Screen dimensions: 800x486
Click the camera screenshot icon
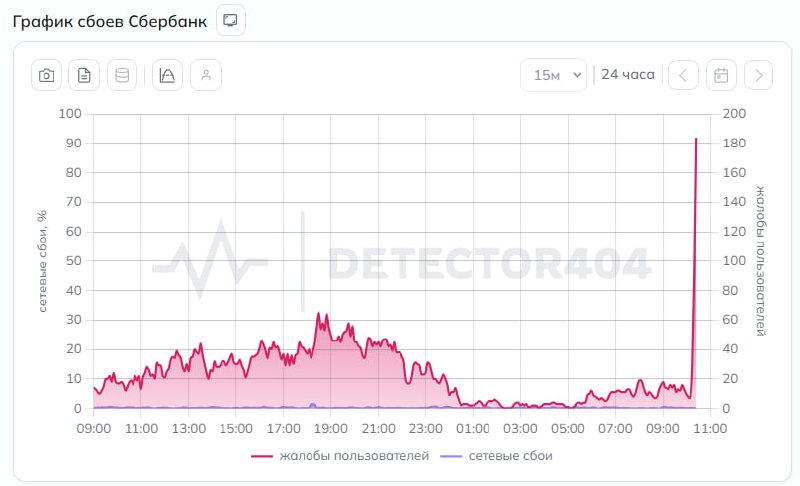coord(46,75)
